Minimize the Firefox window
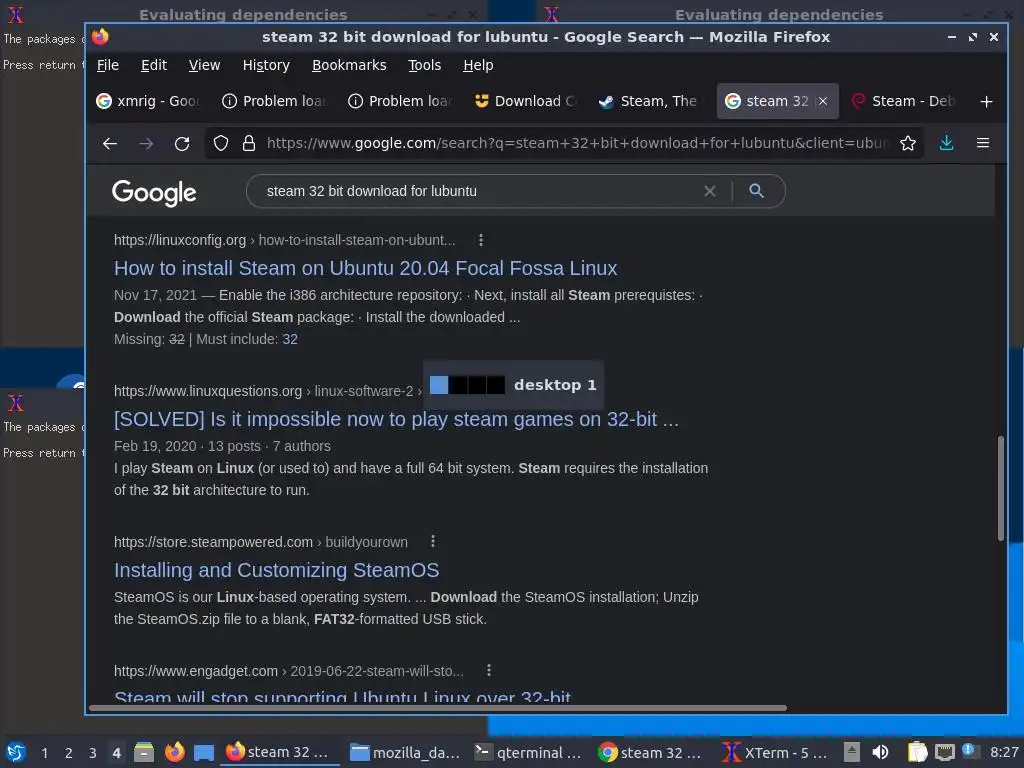The height and width of the screenshot is (768, 1024). [952, 37]
